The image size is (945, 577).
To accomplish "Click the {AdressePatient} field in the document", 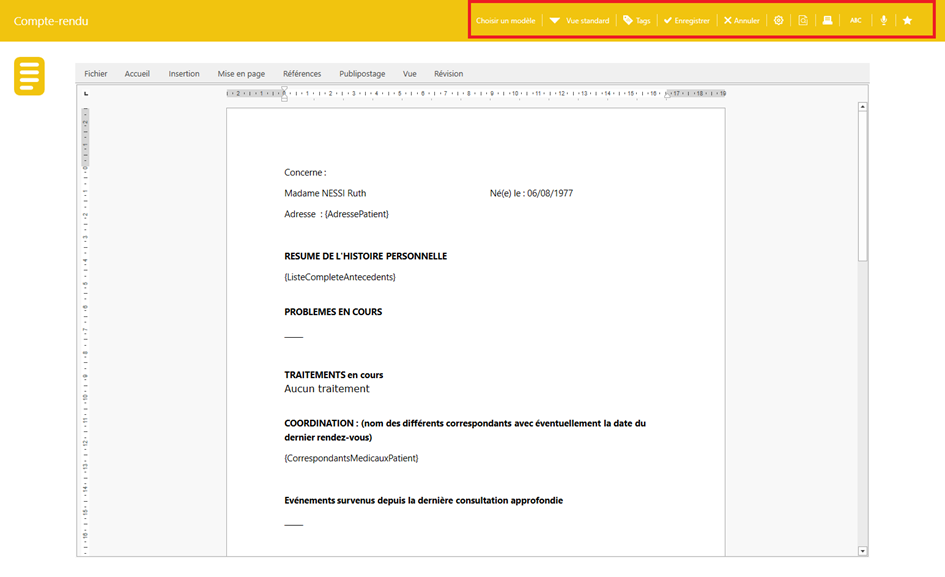I will click(x=356, y=214).
